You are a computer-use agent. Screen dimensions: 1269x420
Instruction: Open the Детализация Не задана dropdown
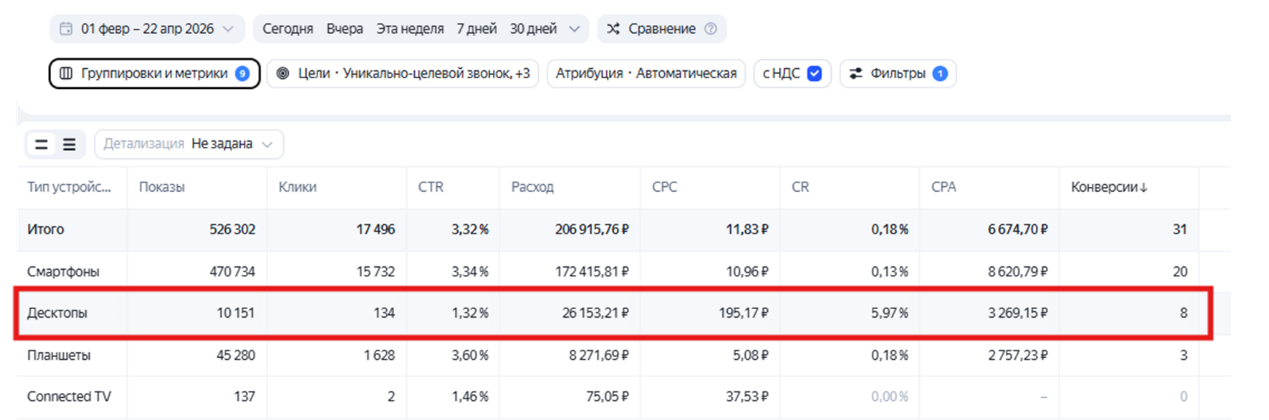point(189,144)
